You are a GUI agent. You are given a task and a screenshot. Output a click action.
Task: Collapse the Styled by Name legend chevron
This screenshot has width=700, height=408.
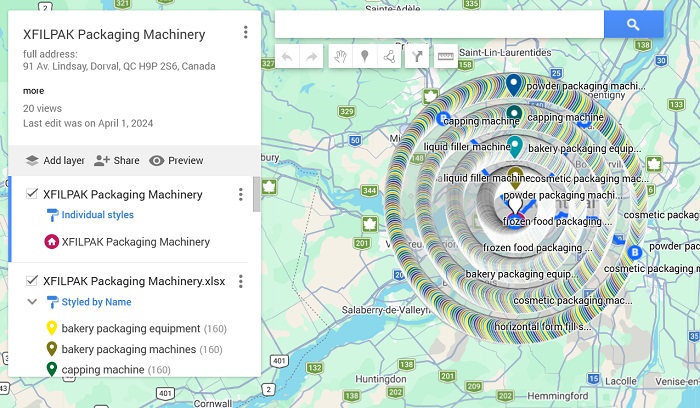[32, 302]
